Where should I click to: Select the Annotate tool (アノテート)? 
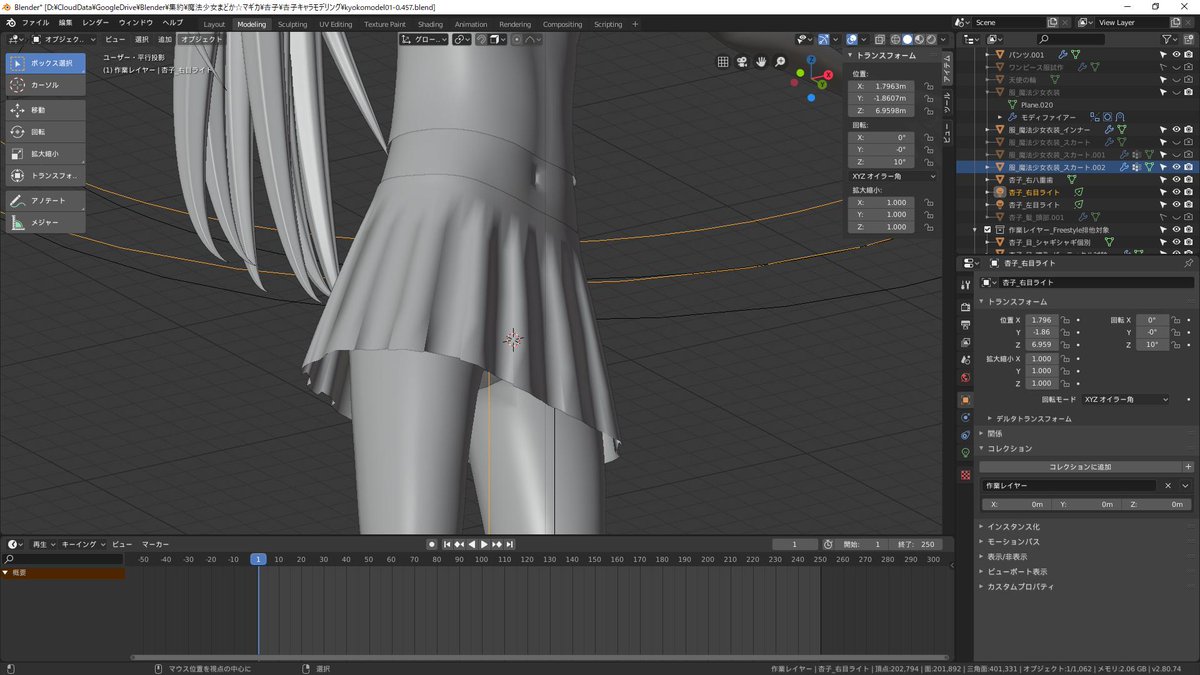pos(46,201)
